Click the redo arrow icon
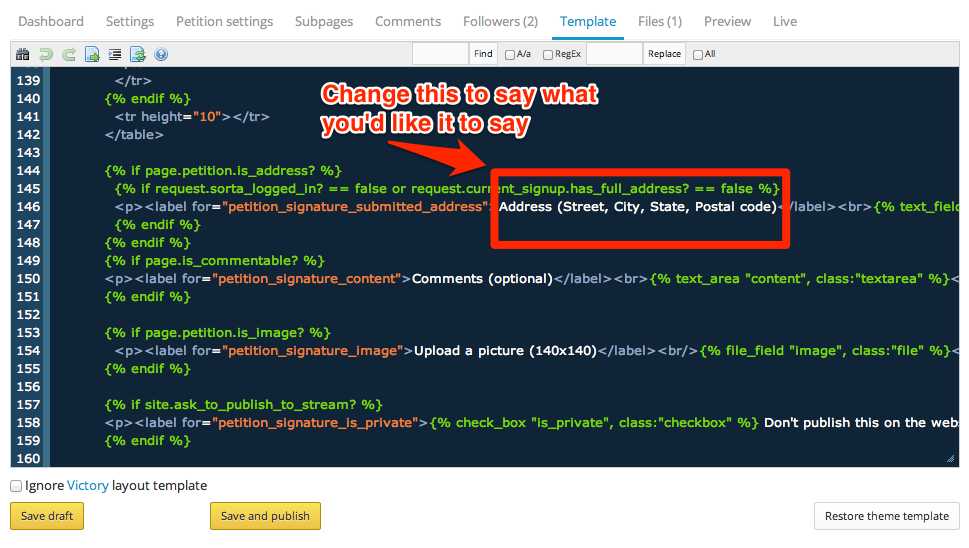This screenshot has height=548, width=969. pyautogui.click(x=69, y=54)
